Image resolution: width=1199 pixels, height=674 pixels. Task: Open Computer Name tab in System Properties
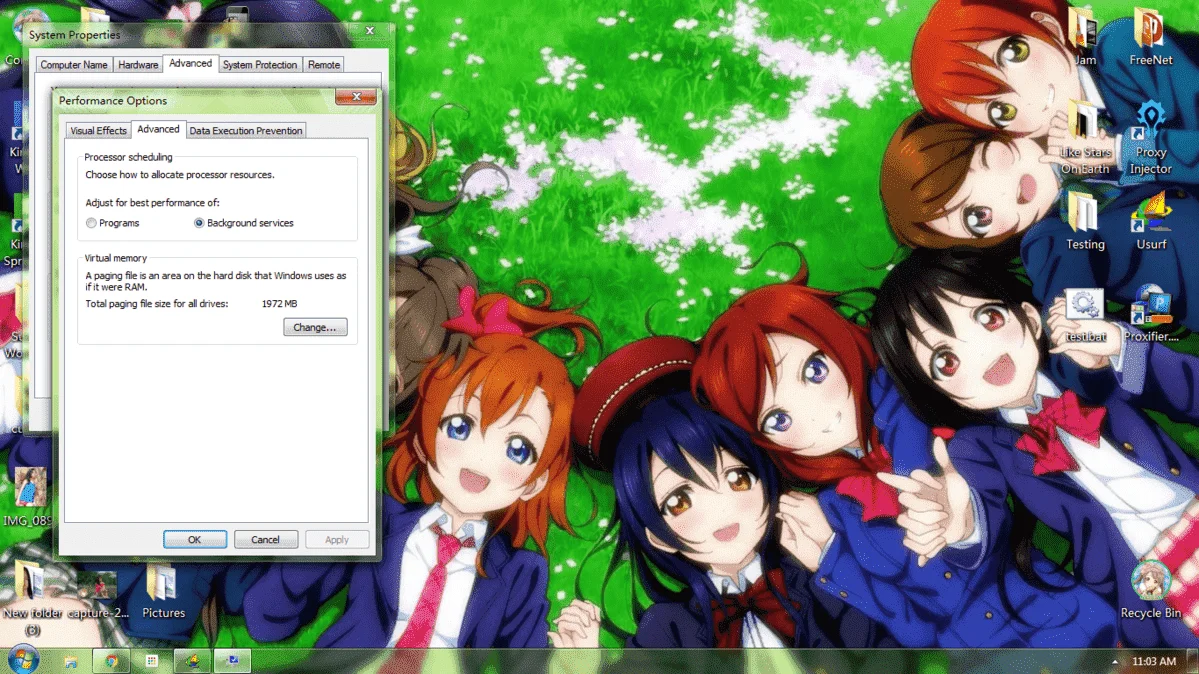(x=73, y=65)
